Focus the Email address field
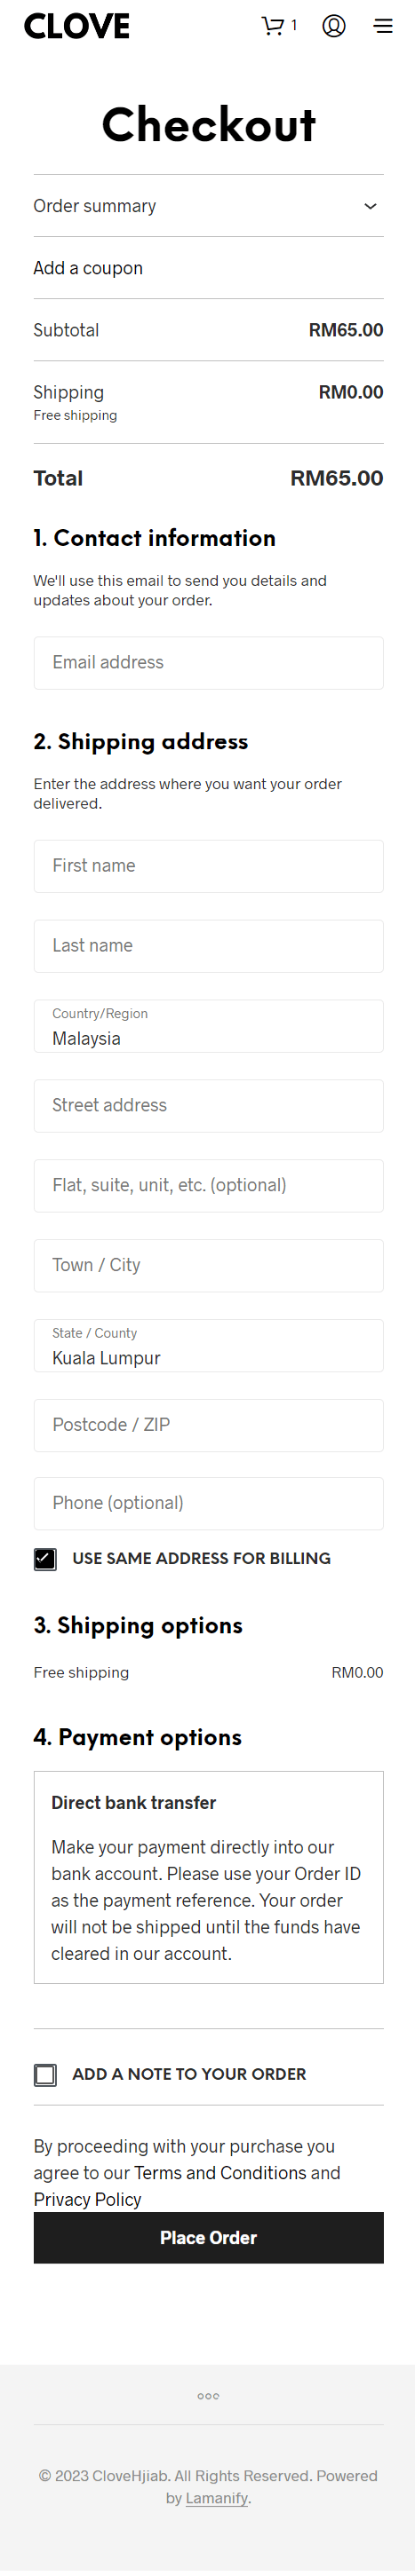The width and height of the screenshot is (415, 2576). [x=208, y=662]
